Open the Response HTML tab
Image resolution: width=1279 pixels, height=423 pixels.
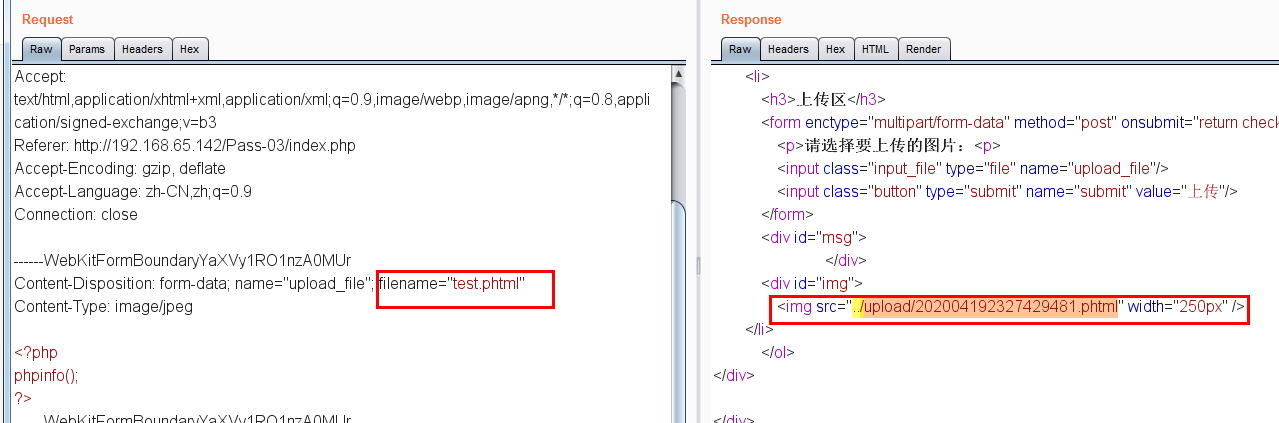pyautogui.click(x=876, y=49)
